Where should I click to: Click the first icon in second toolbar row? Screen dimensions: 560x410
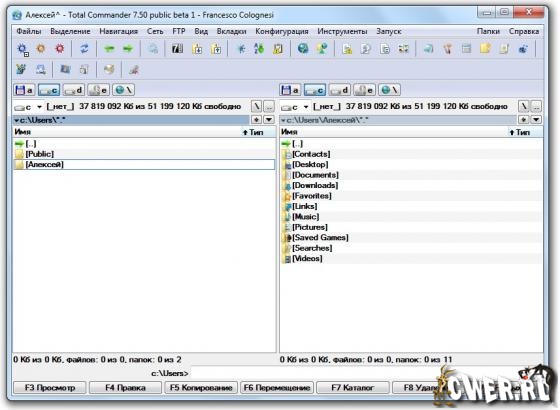pos(21,69)
